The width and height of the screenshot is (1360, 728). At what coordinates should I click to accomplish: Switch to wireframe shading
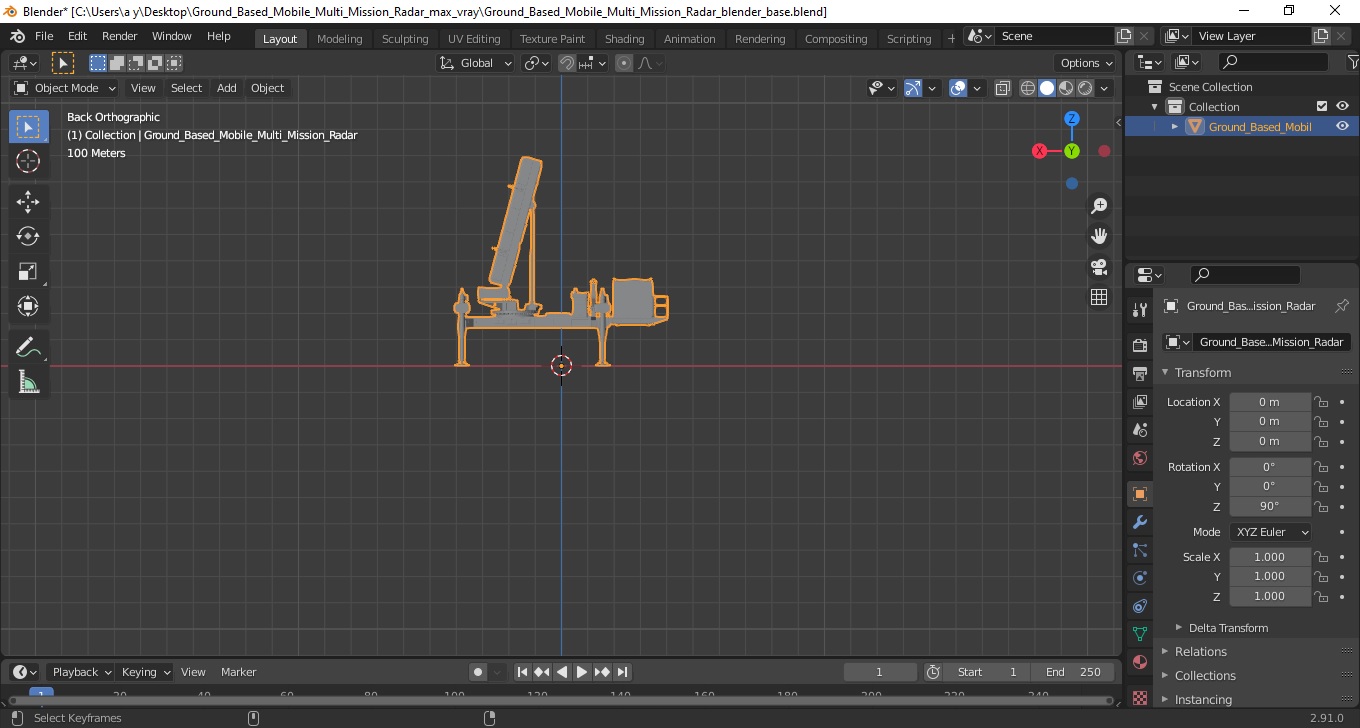tap(1028, 88)
